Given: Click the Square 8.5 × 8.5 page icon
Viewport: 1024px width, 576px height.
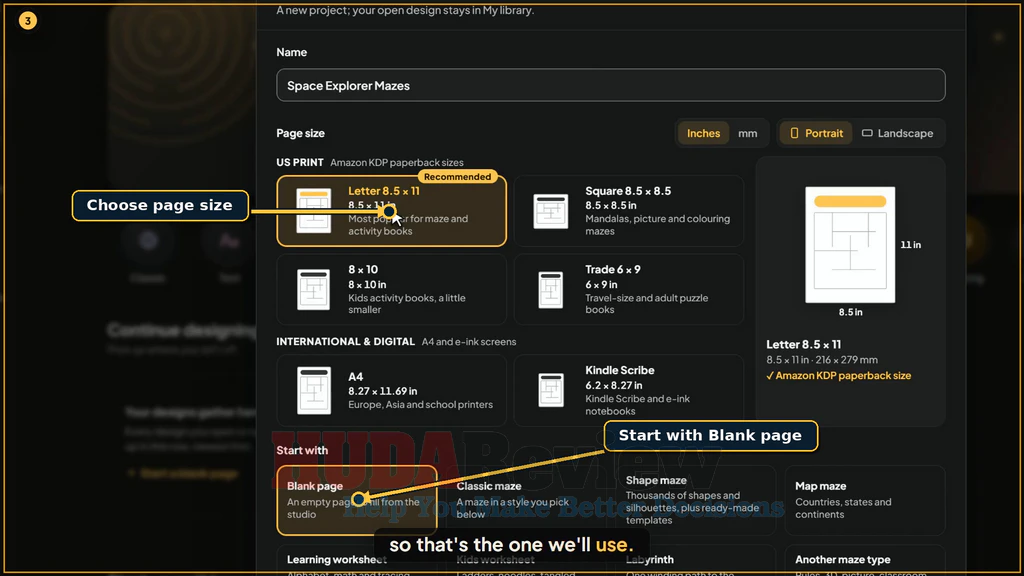Looking at the screenshot, I should coord(551,211).
